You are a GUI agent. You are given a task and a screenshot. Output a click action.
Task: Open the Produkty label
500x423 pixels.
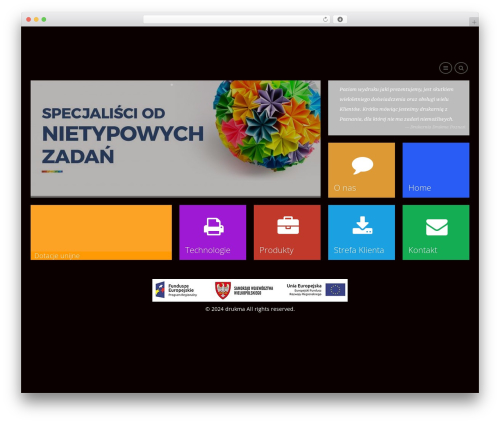click(x=276, y=250)
